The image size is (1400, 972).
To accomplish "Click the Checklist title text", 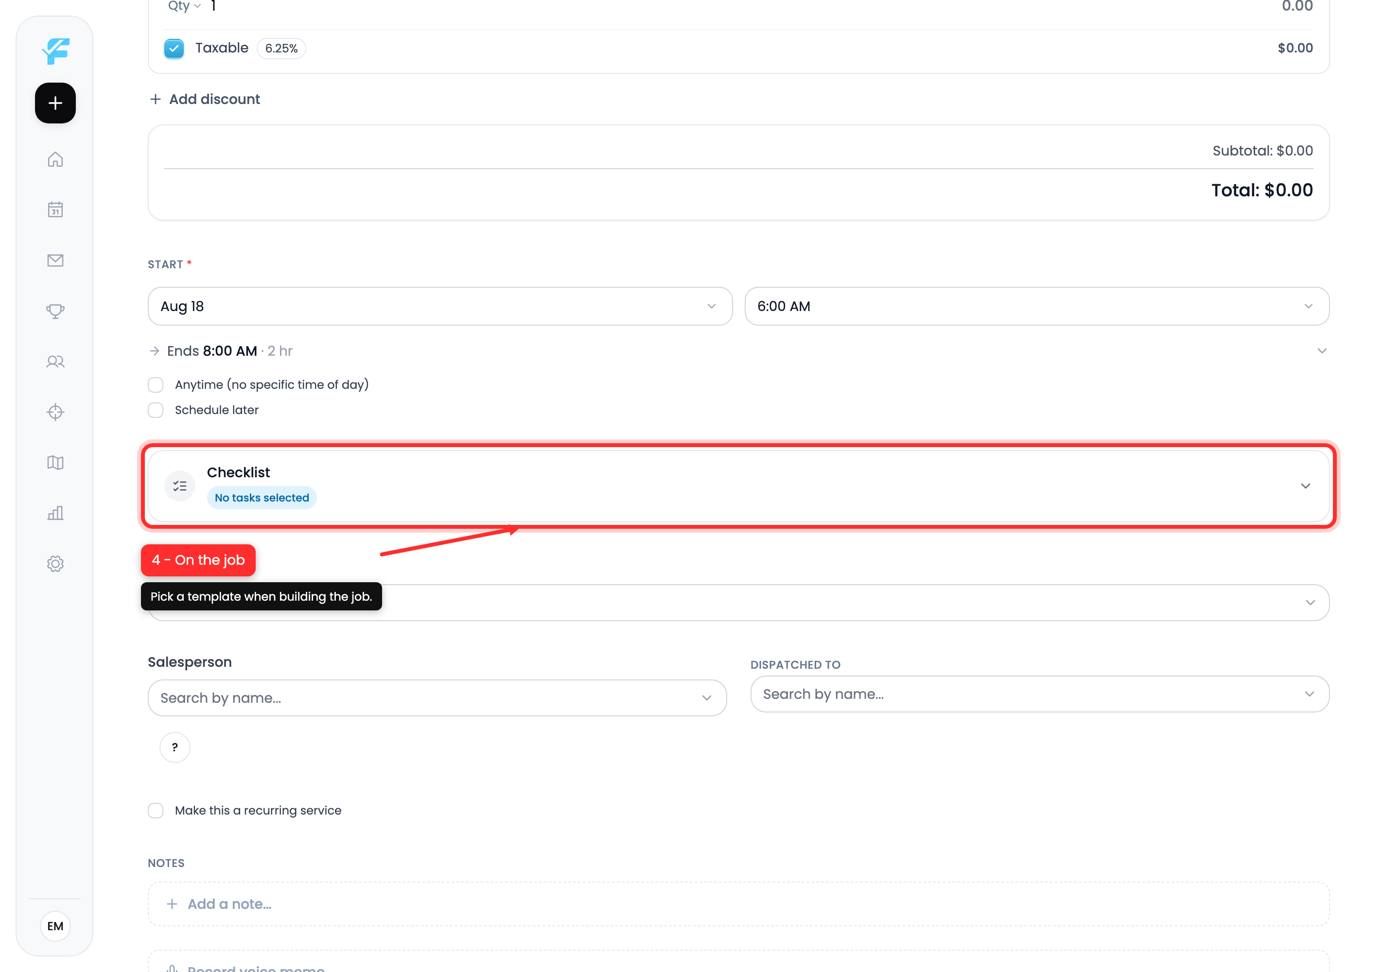I will coord(239,472).
